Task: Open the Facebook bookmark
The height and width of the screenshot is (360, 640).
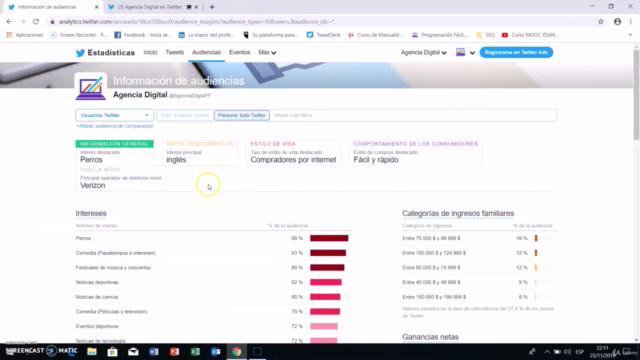Action: (x=142, y=35)
